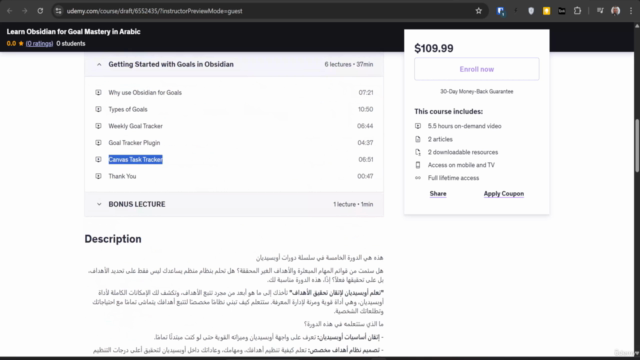Click video icon beside Weekly Goal Tracker
Screen dimensions: 640x360
pos(98,126)
